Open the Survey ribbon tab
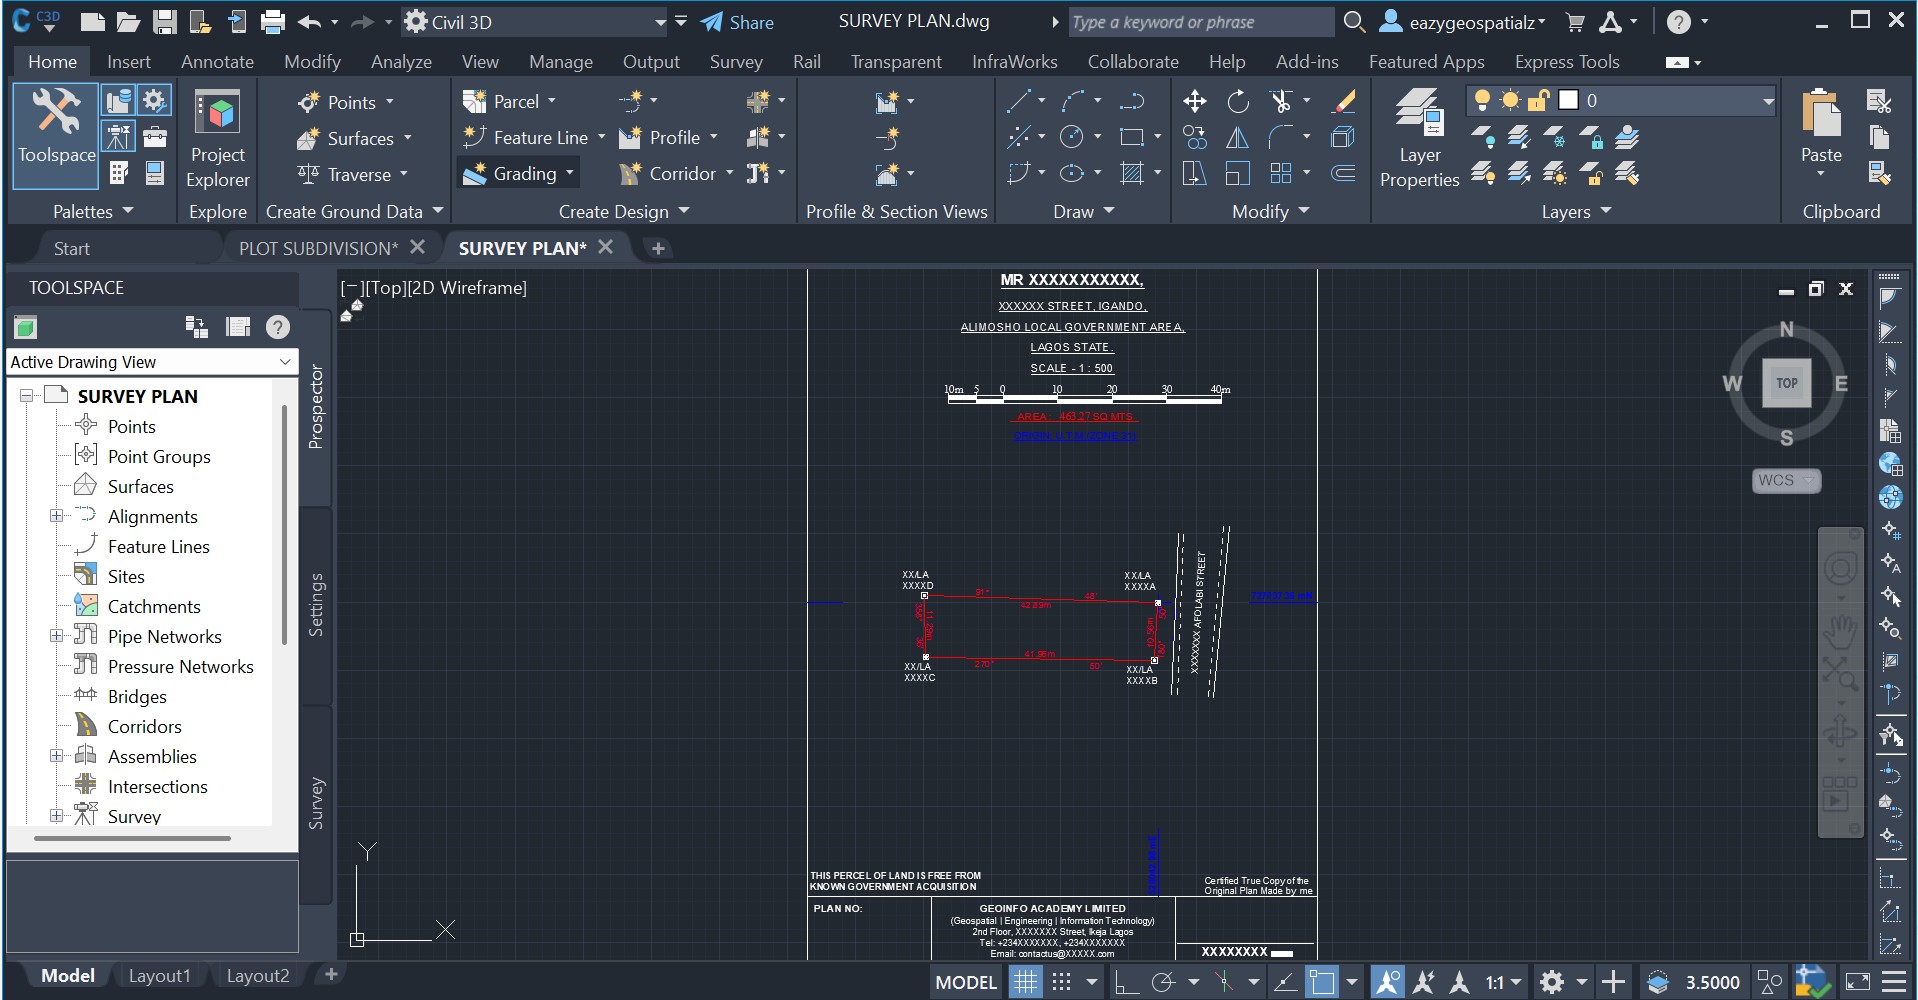This screenshot has width=1918, height=1000. 736,62
